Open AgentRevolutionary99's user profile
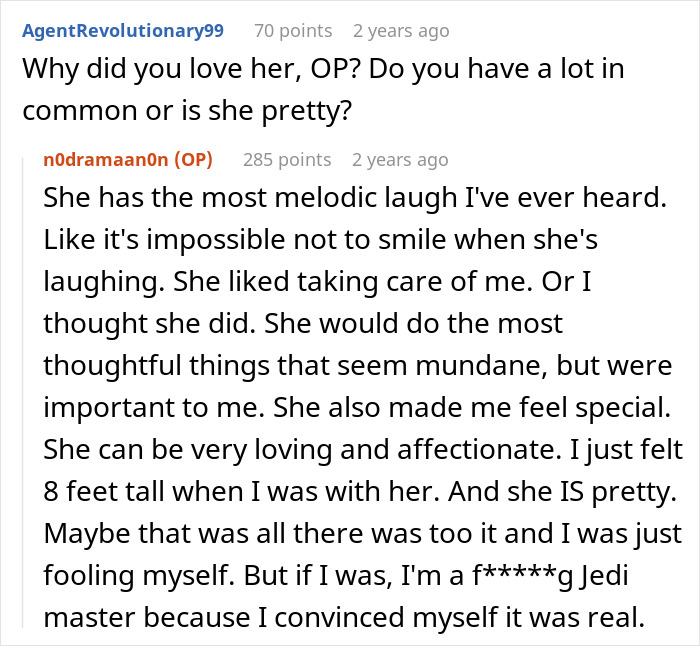Viewport: 700px width, 646px height. click(x=122, y=31)
